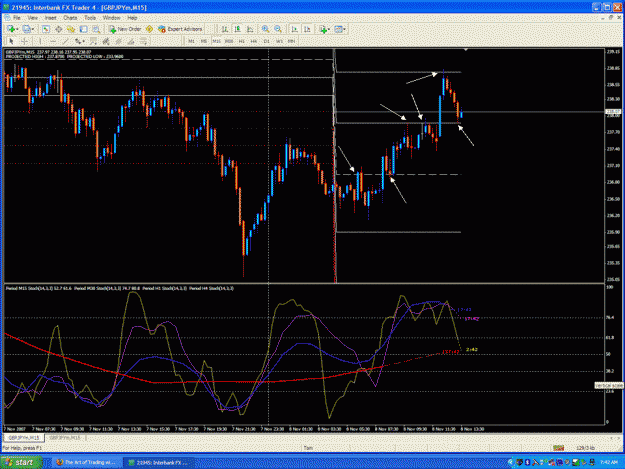The height and width of the screenshot is (469, 625).
Task: Switch to the MN timeframe
Action: pos(292,41)
